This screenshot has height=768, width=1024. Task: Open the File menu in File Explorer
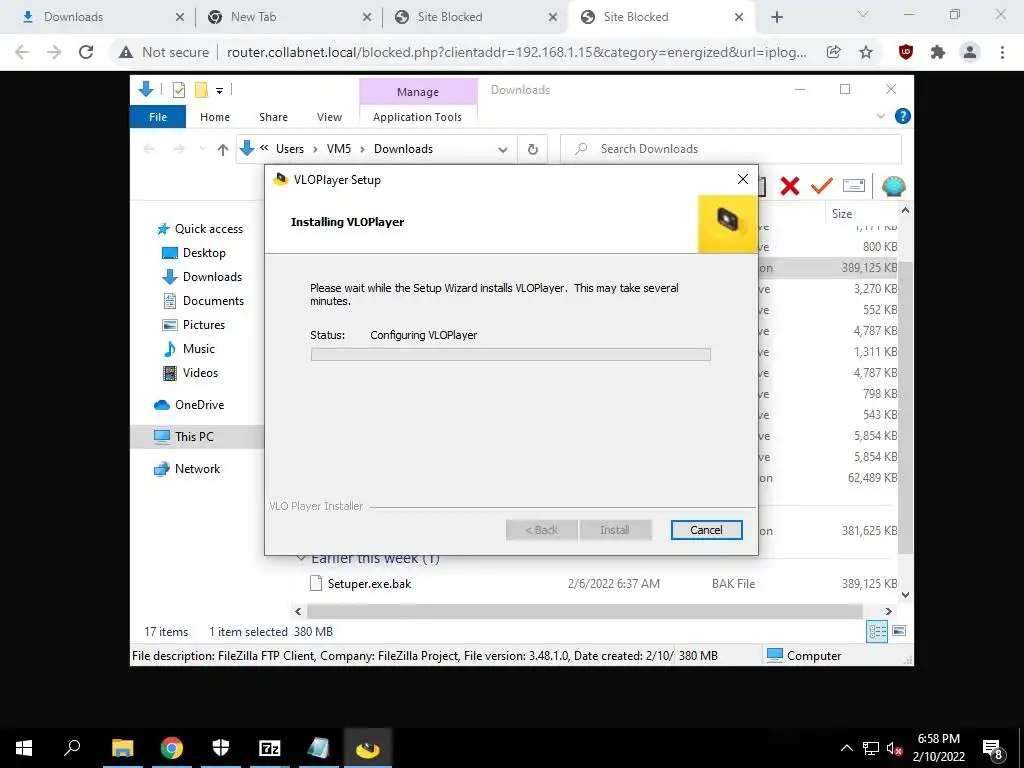(x=158, y=117)
